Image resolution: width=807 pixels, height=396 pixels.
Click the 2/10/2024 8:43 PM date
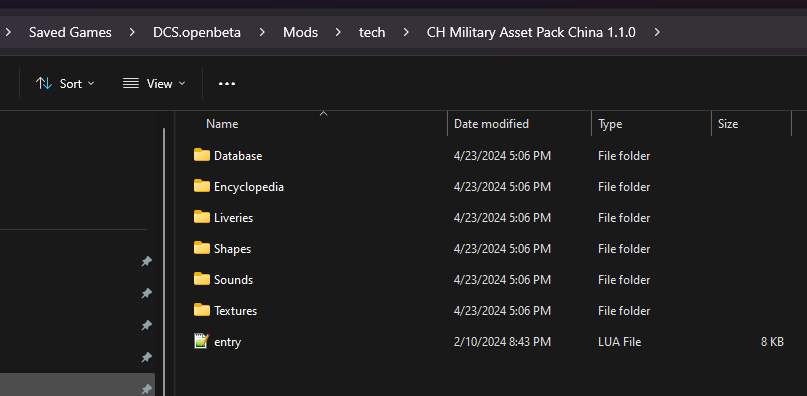(502, 341)
